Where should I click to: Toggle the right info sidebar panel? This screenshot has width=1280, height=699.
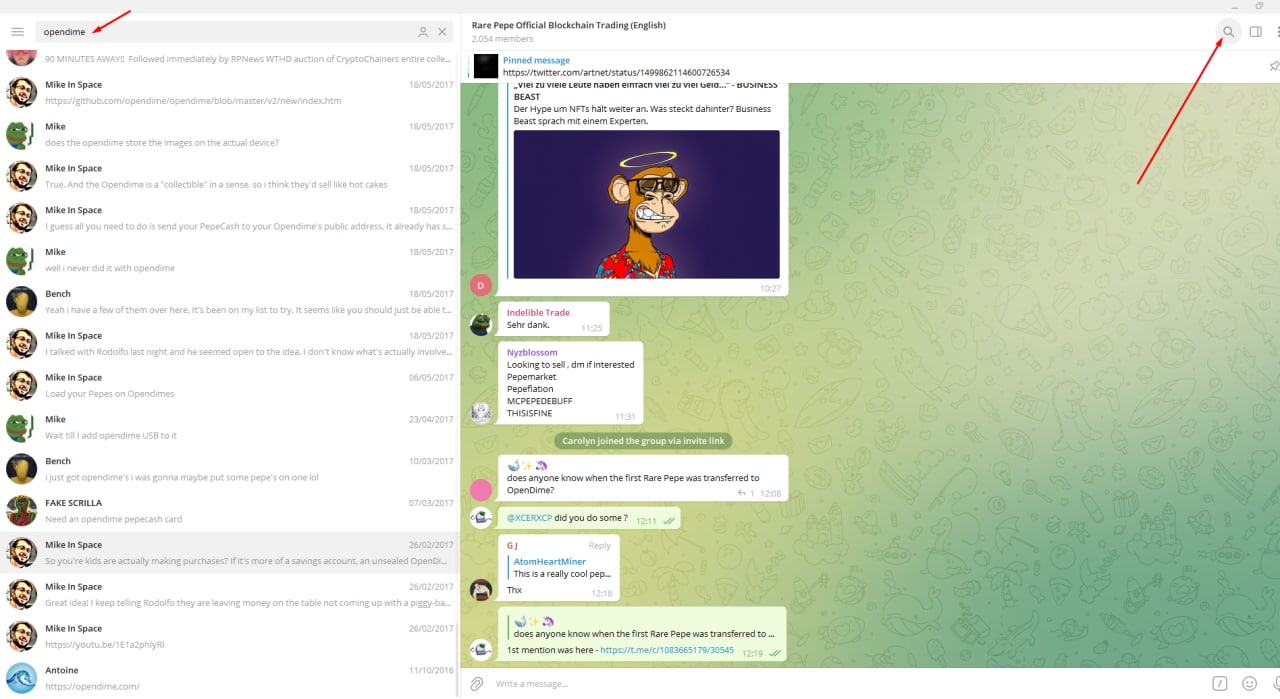[1256, 32]
